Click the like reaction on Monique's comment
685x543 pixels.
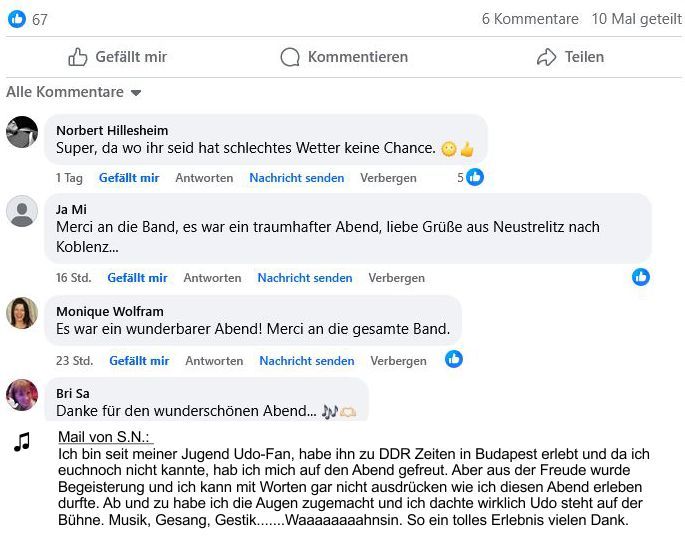click(x=454, y=359)
